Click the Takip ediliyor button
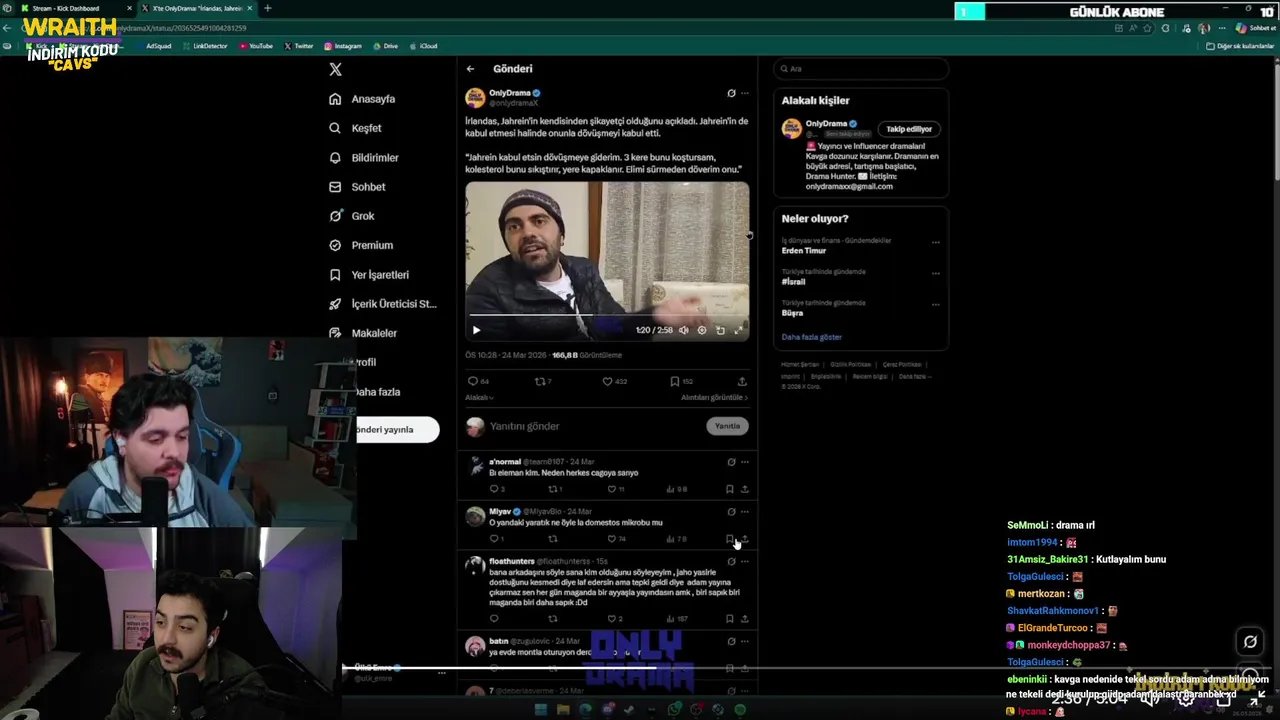Viewport: 1280px width, 720px height. [x=909, y=129]
